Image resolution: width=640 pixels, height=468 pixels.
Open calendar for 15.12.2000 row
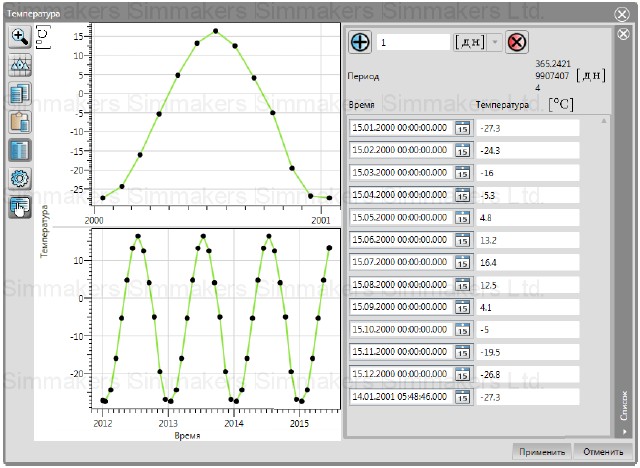(462, 374)
